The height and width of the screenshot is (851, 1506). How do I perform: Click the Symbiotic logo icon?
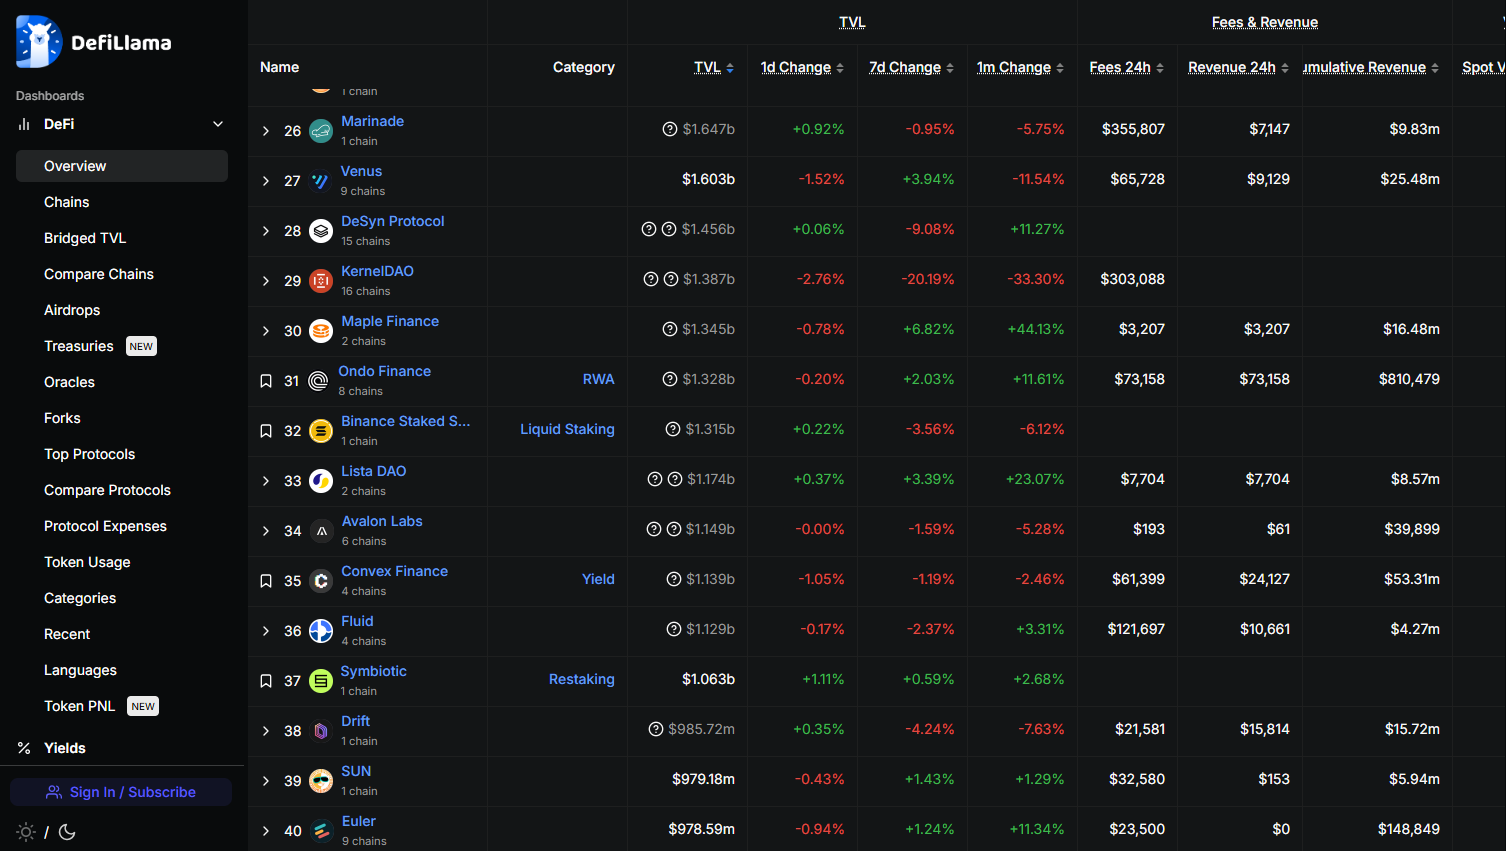[321, 681]
